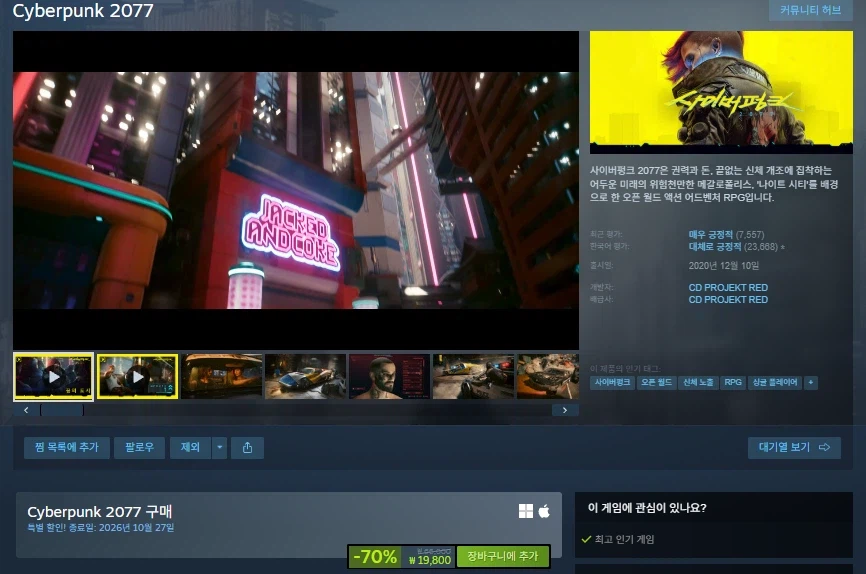Click the plus button to add tags
This screenshot has height=574, width=866.
pos(811,382)
